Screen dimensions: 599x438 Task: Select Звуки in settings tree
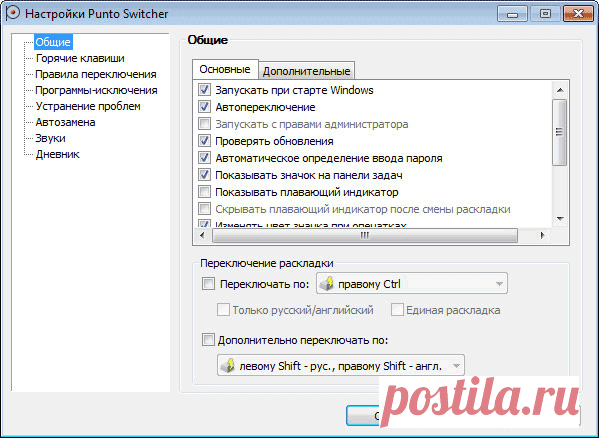click(x=50, y=139)
